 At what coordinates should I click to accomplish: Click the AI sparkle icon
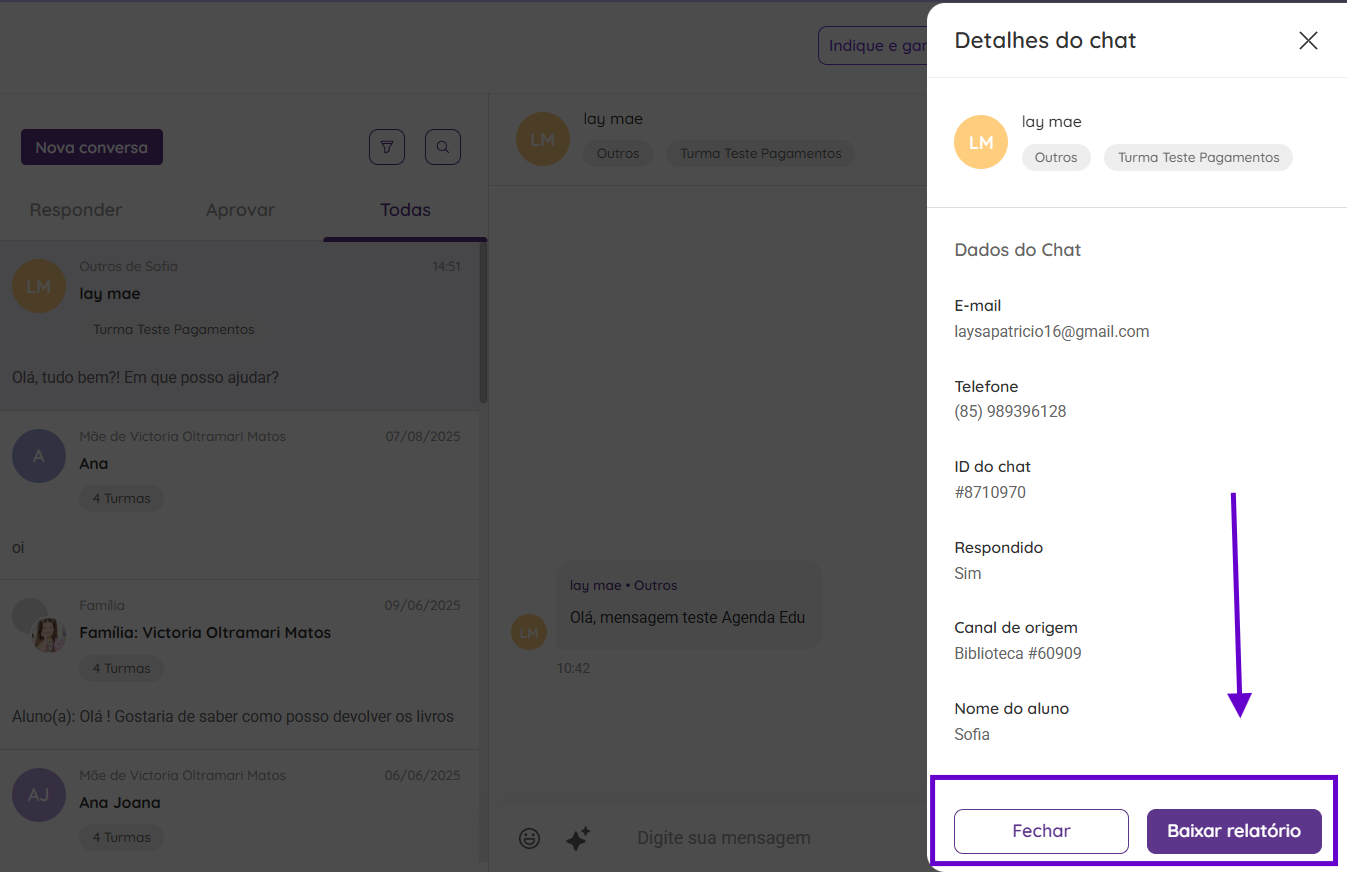[578, 838]
